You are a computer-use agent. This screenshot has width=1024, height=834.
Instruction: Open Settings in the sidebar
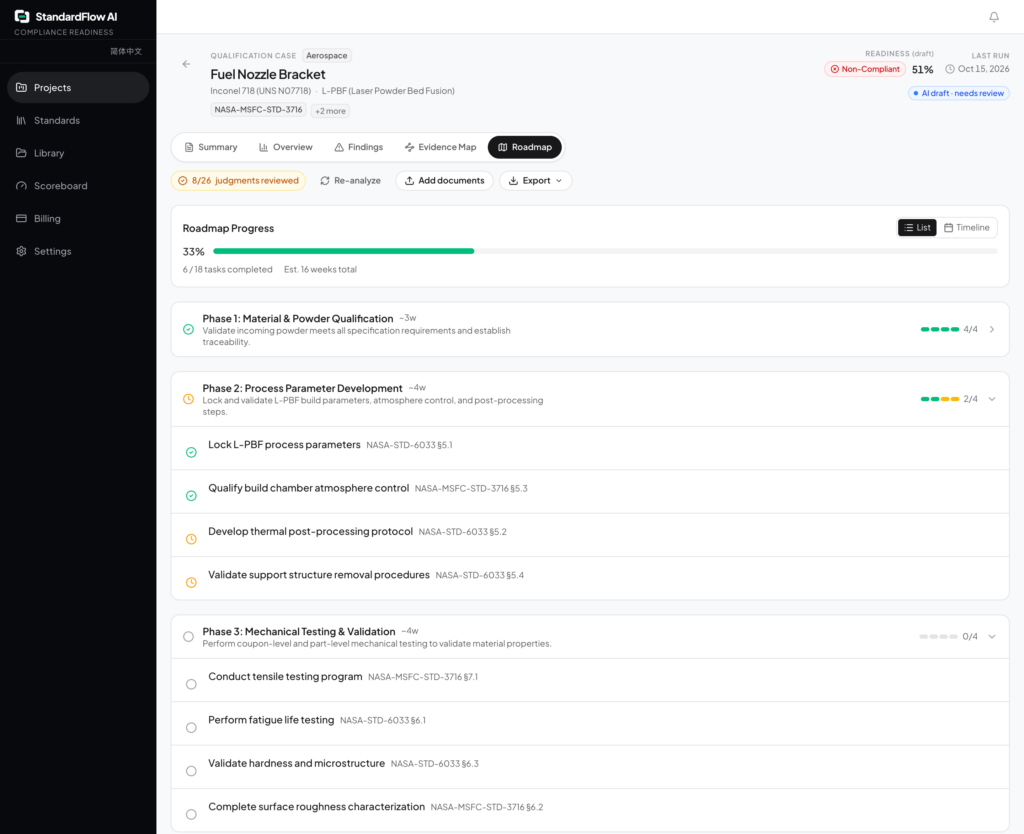78,251
